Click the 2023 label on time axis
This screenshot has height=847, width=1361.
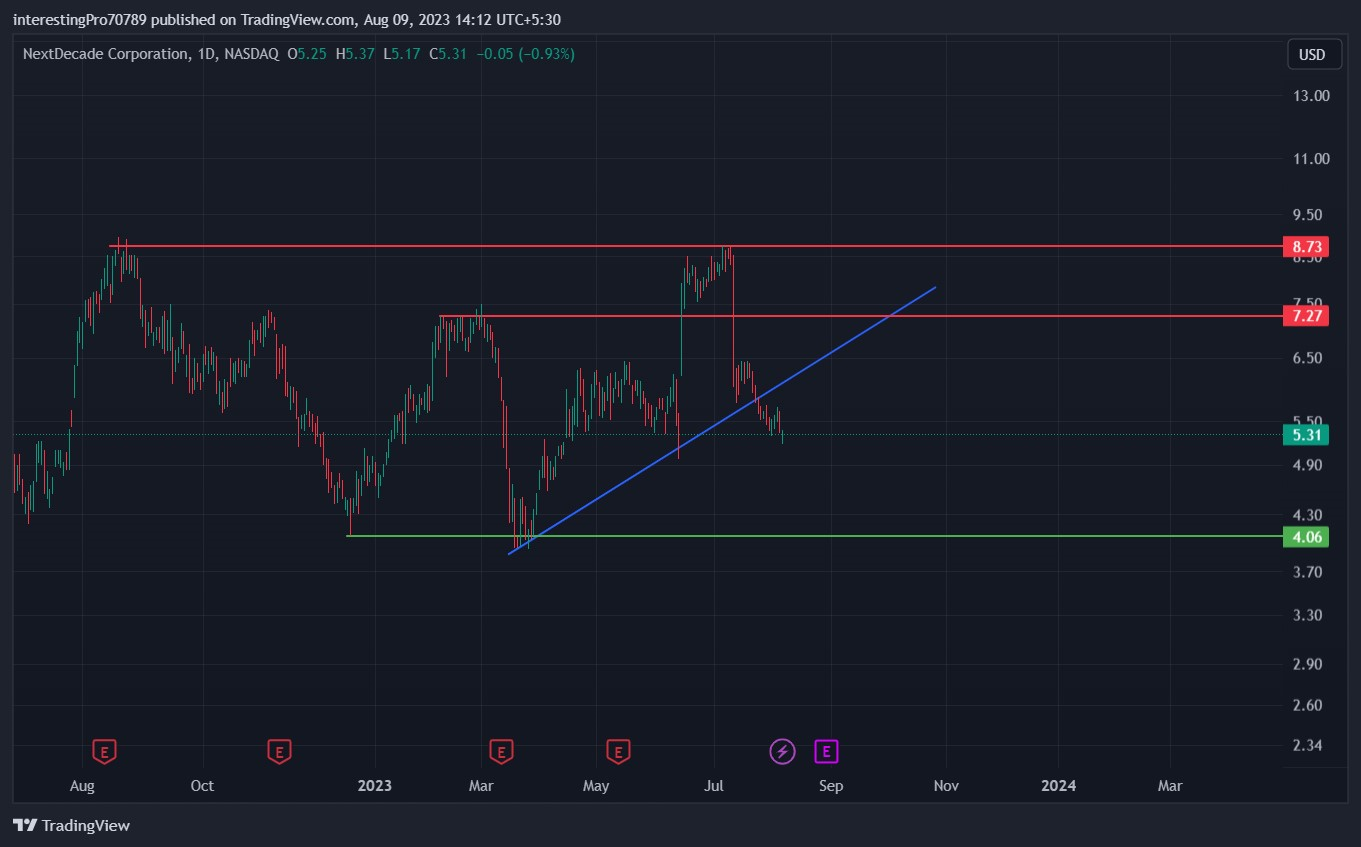point(375,786)
